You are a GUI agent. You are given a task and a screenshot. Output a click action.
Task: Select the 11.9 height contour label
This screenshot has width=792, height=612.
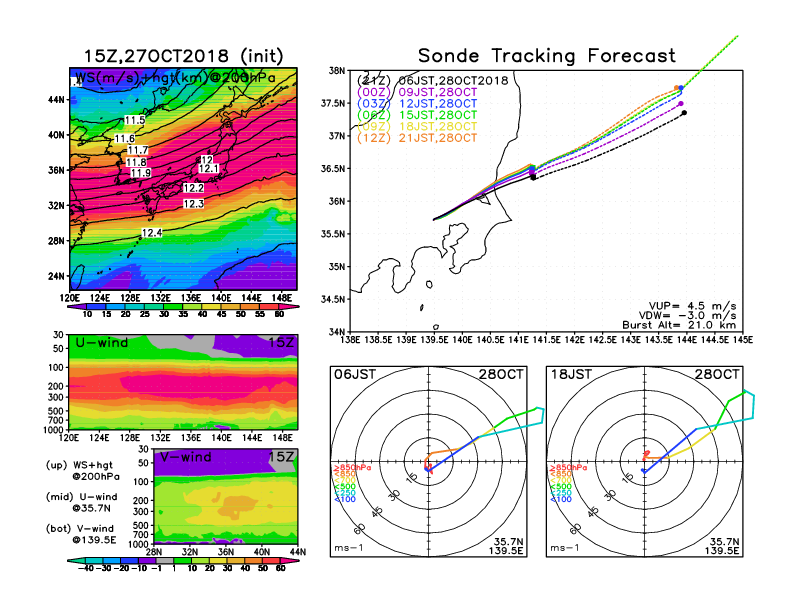tap(140, 173)
